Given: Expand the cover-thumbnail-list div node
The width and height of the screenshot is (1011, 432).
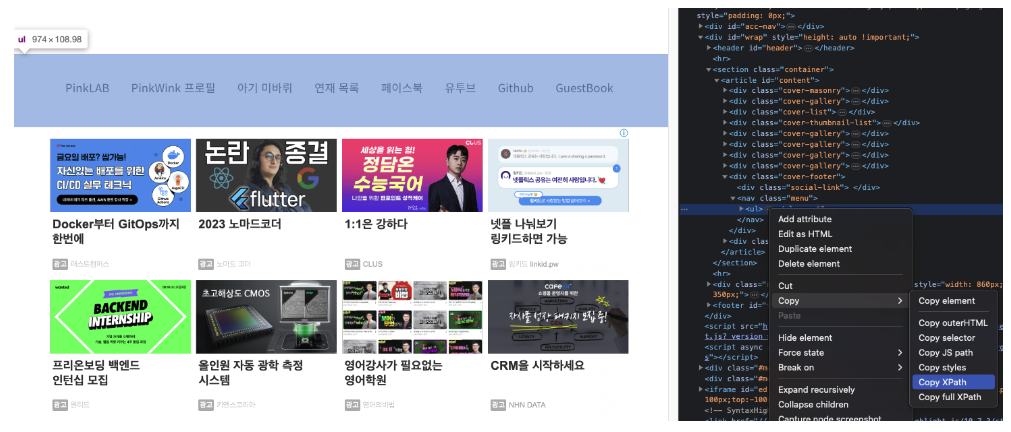Looking at the screenshot, I should [725, 123].
